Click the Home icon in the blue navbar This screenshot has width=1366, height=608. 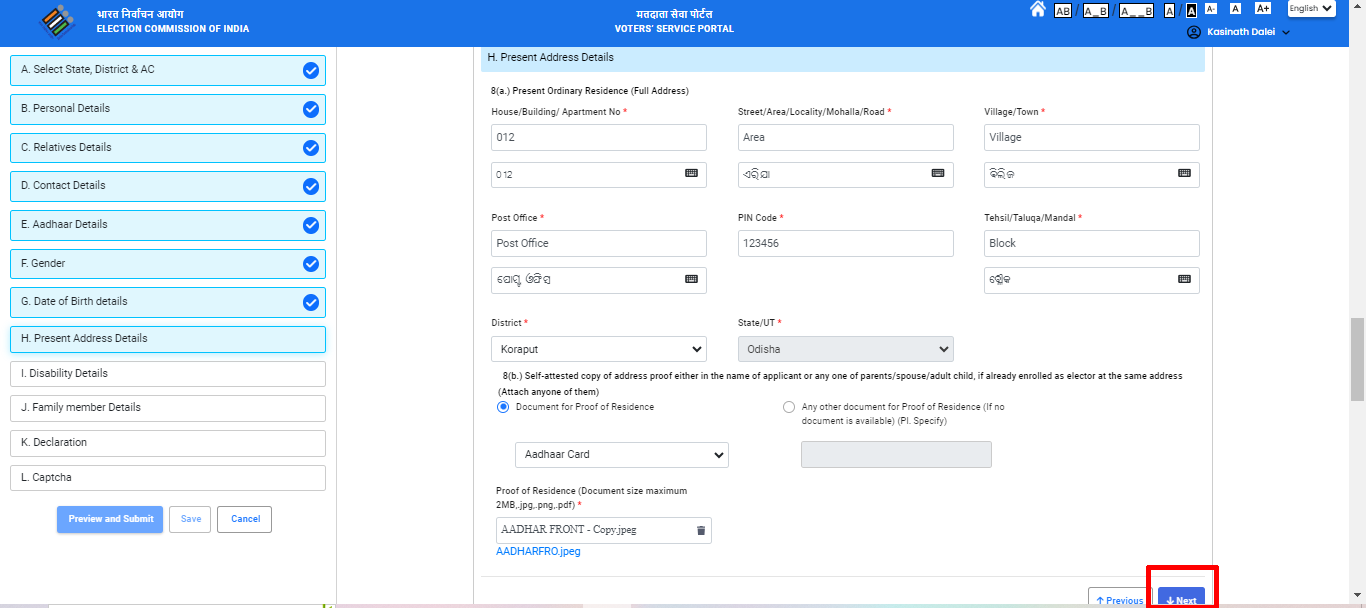tap(1039, 9)
